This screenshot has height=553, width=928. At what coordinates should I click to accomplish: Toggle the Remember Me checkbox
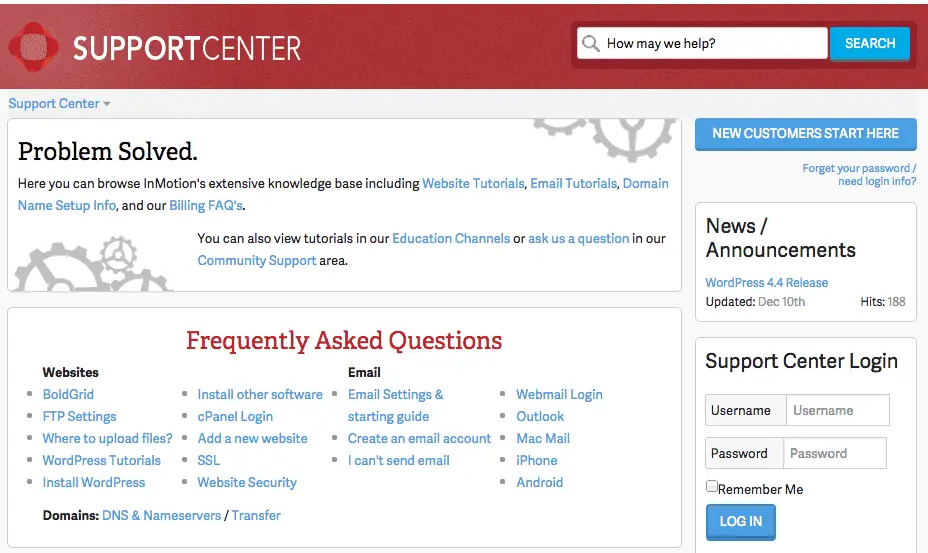tap(712, 486)
